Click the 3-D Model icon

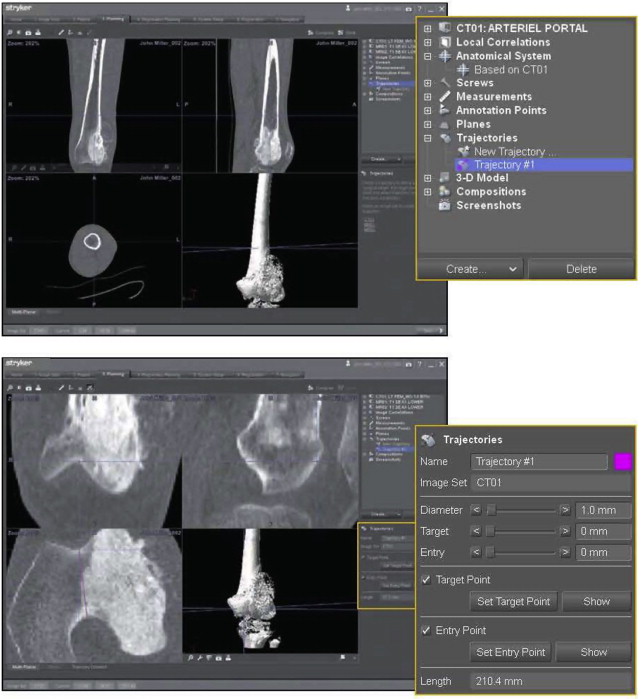(445, 178)
